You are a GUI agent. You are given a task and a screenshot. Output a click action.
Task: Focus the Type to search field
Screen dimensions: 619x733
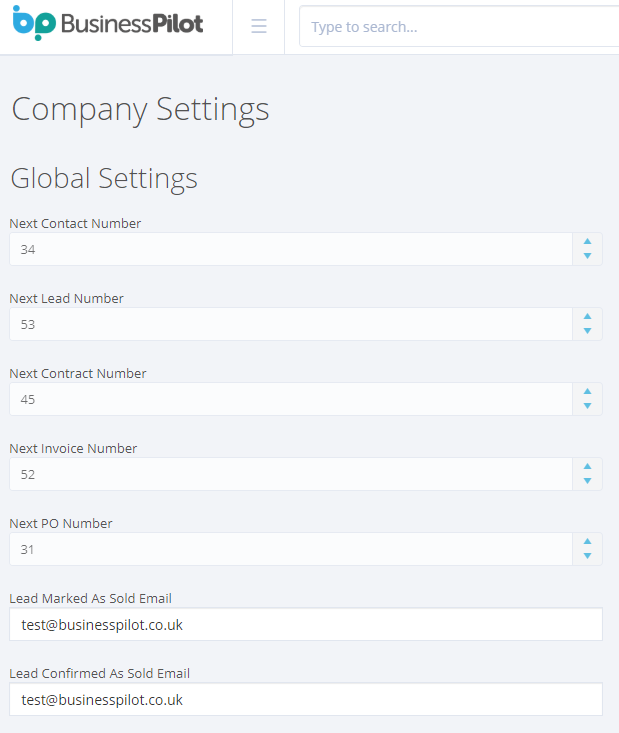pos(459,27)
